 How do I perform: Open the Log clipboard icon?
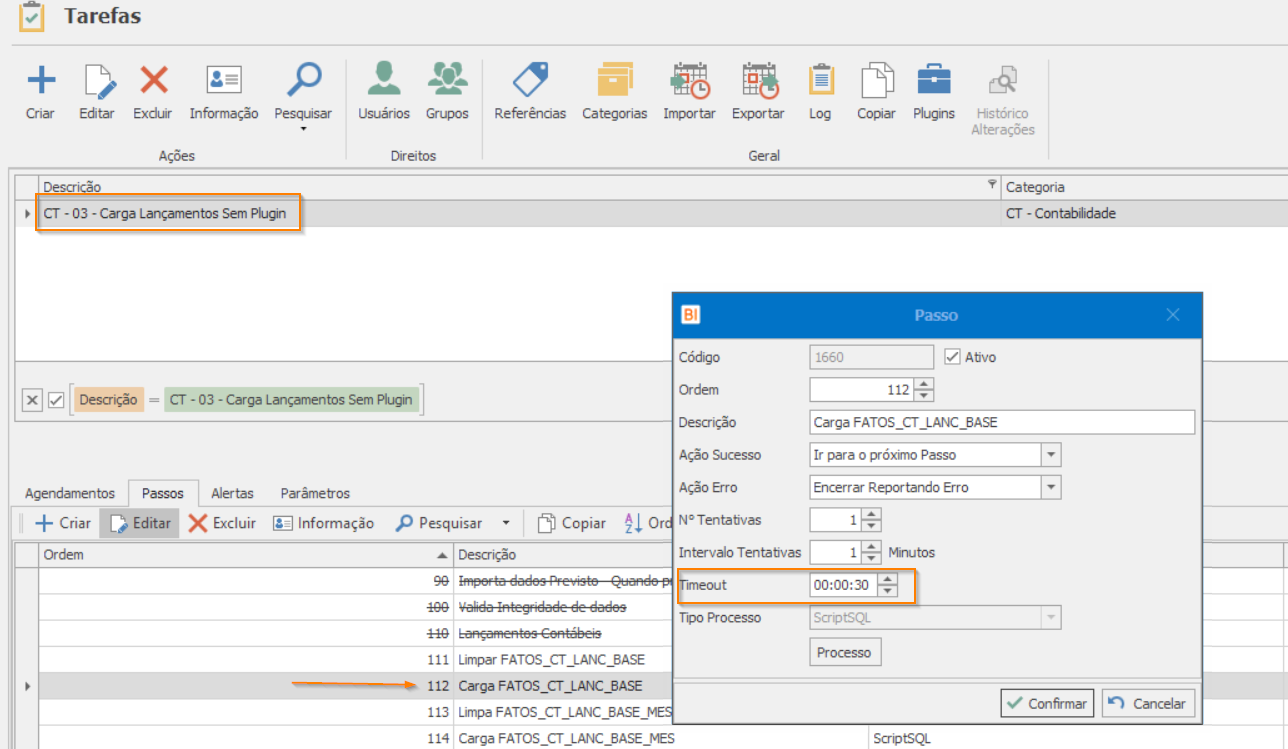(820, 80)
